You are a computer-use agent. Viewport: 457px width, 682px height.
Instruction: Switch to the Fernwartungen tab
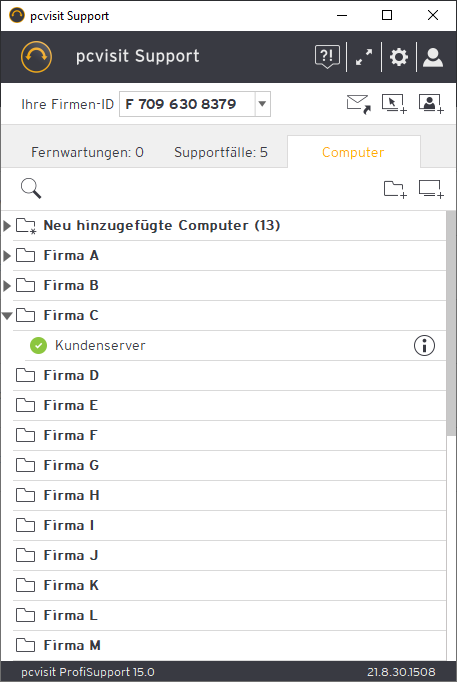pyautogui.click(x=87, y=152)
